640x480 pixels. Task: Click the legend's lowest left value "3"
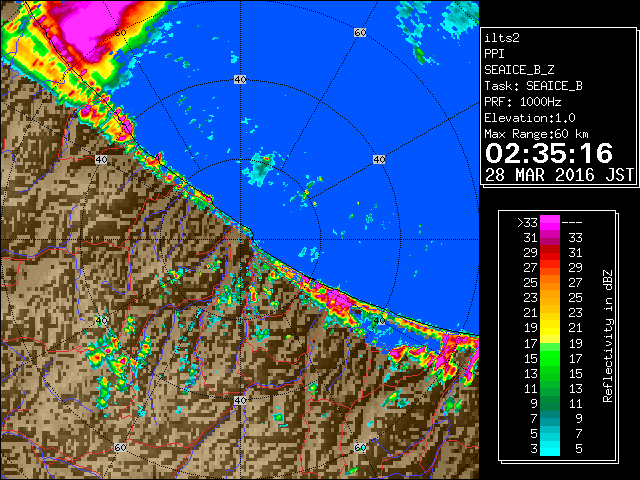tap(534, 449)
